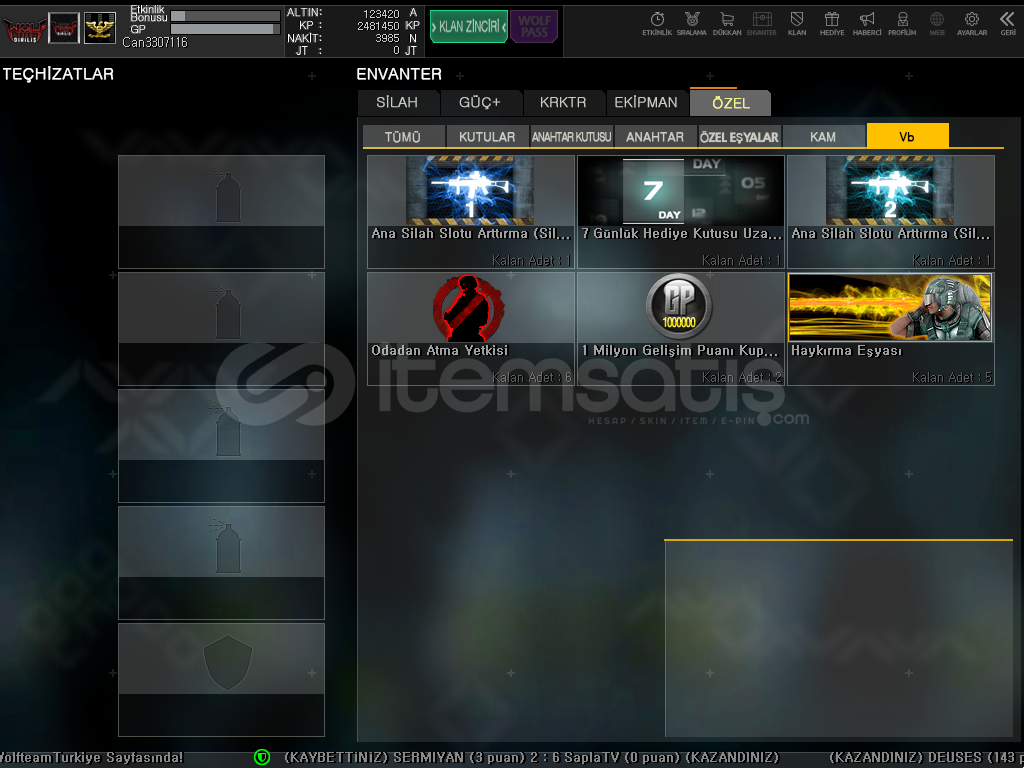
Task: Go back with the GERİ arrows icon
Action: pyautogui.click(x=1008, y=24)
